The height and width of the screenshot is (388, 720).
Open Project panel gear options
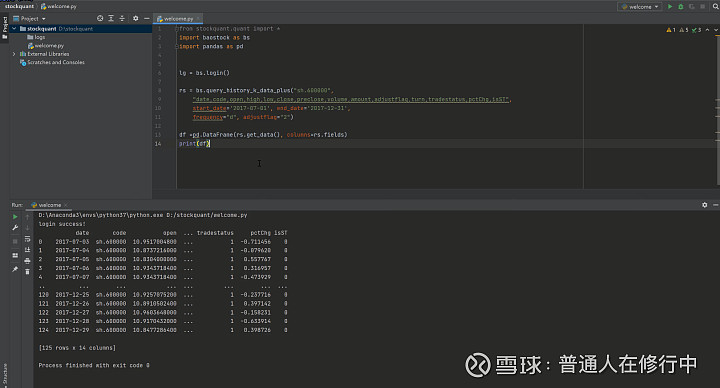pyautogui.click(x=135, y=18)
